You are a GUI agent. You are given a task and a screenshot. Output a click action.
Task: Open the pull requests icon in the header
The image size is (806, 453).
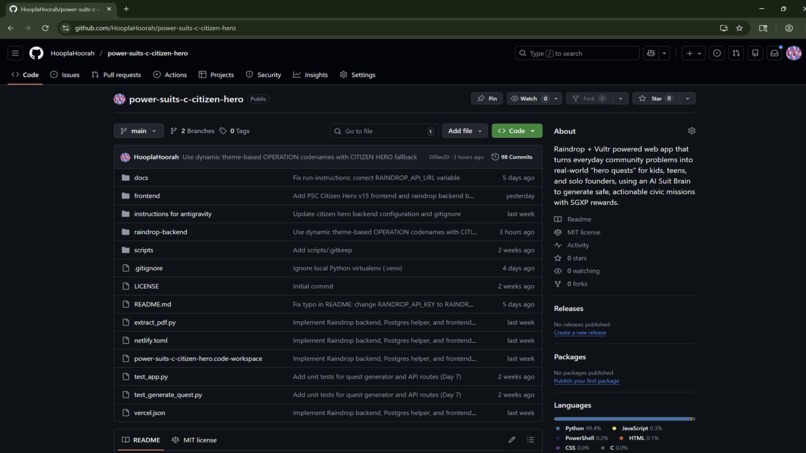736,53
